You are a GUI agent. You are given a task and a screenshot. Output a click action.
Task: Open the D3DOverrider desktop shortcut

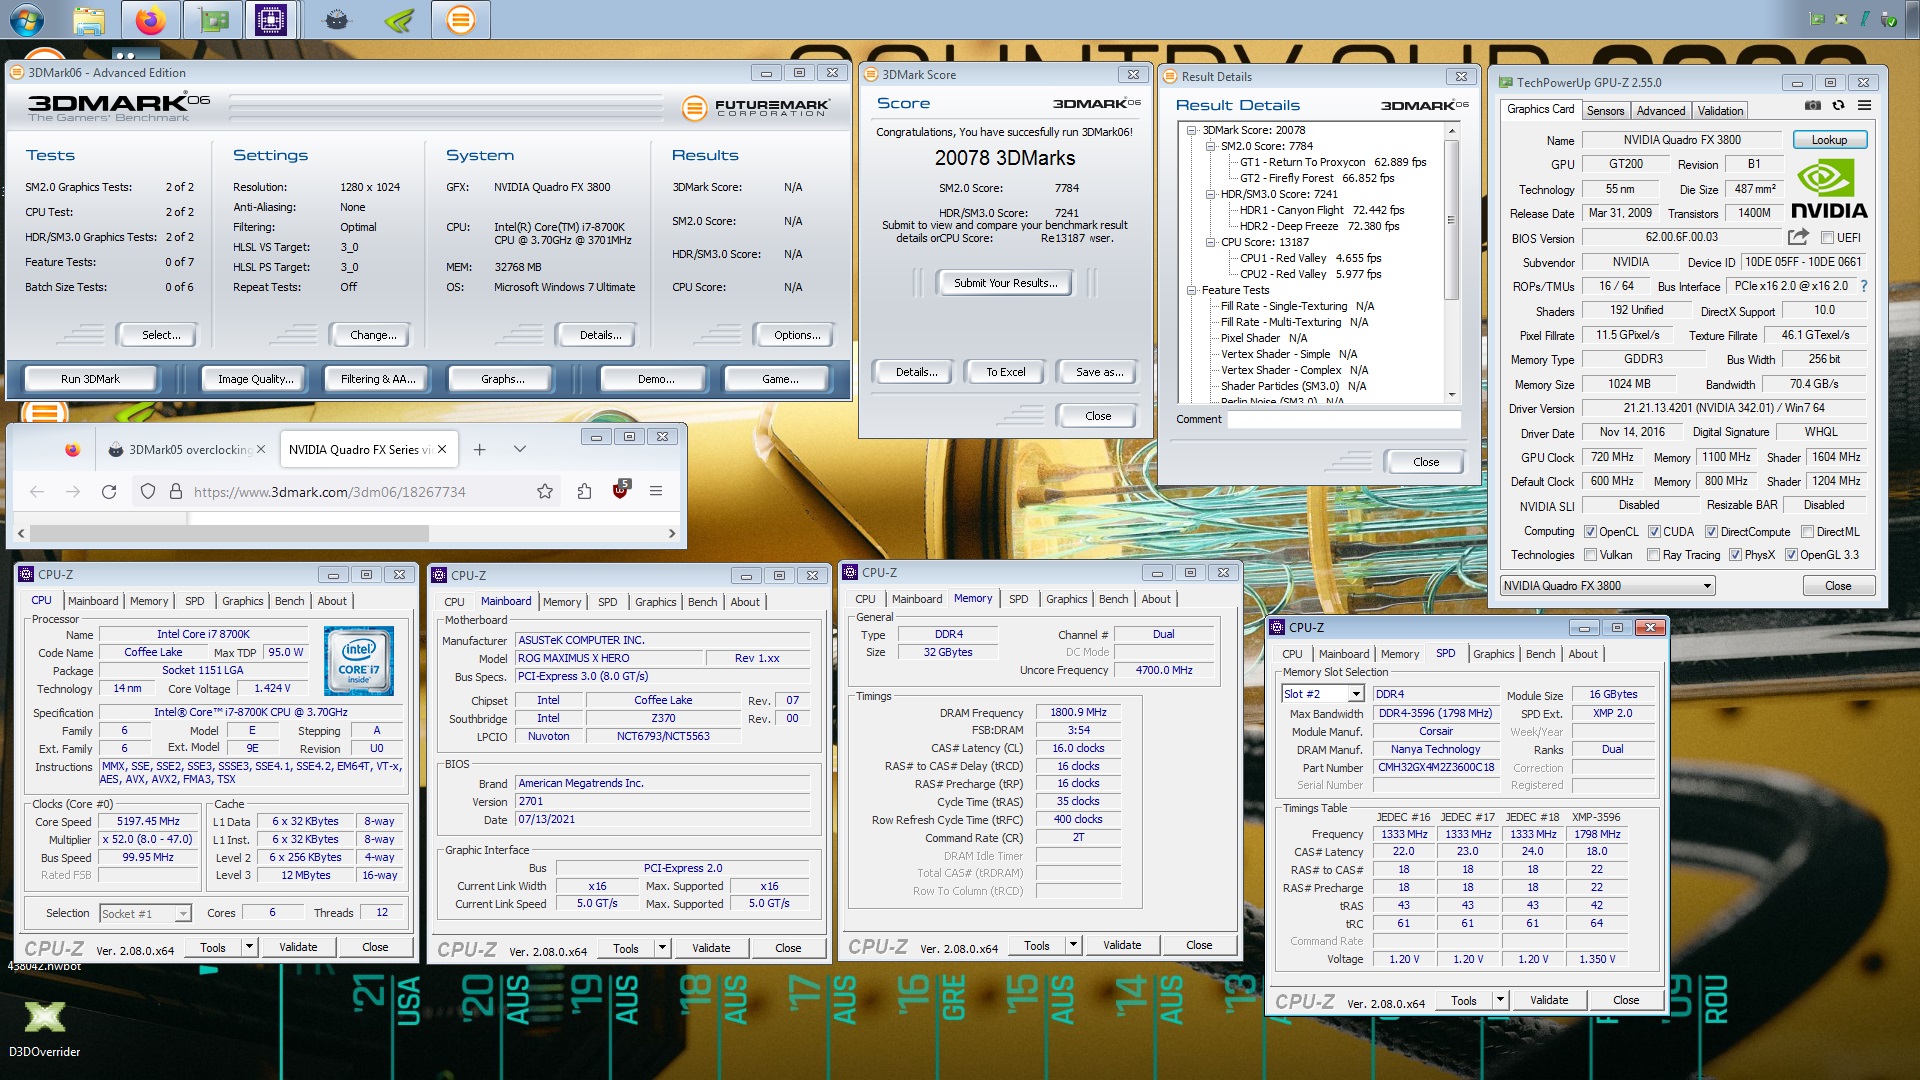click(44, 1028)
